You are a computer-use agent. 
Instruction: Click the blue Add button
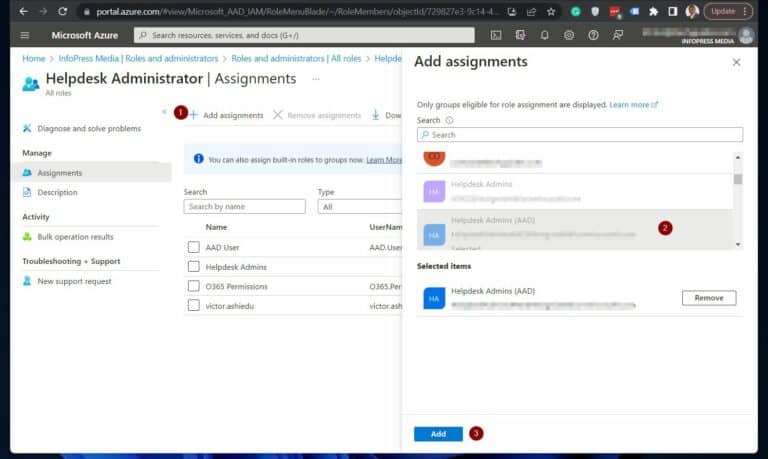(438, 434)
